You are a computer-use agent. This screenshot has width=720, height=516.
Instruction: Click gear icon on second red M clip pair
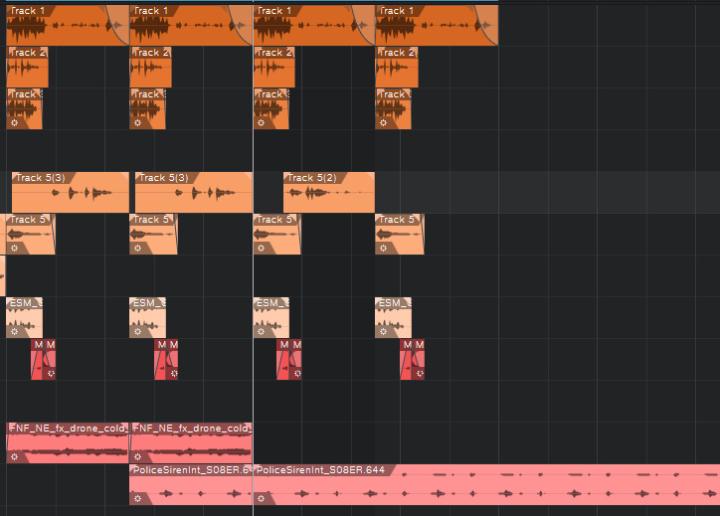coord(174,374)
